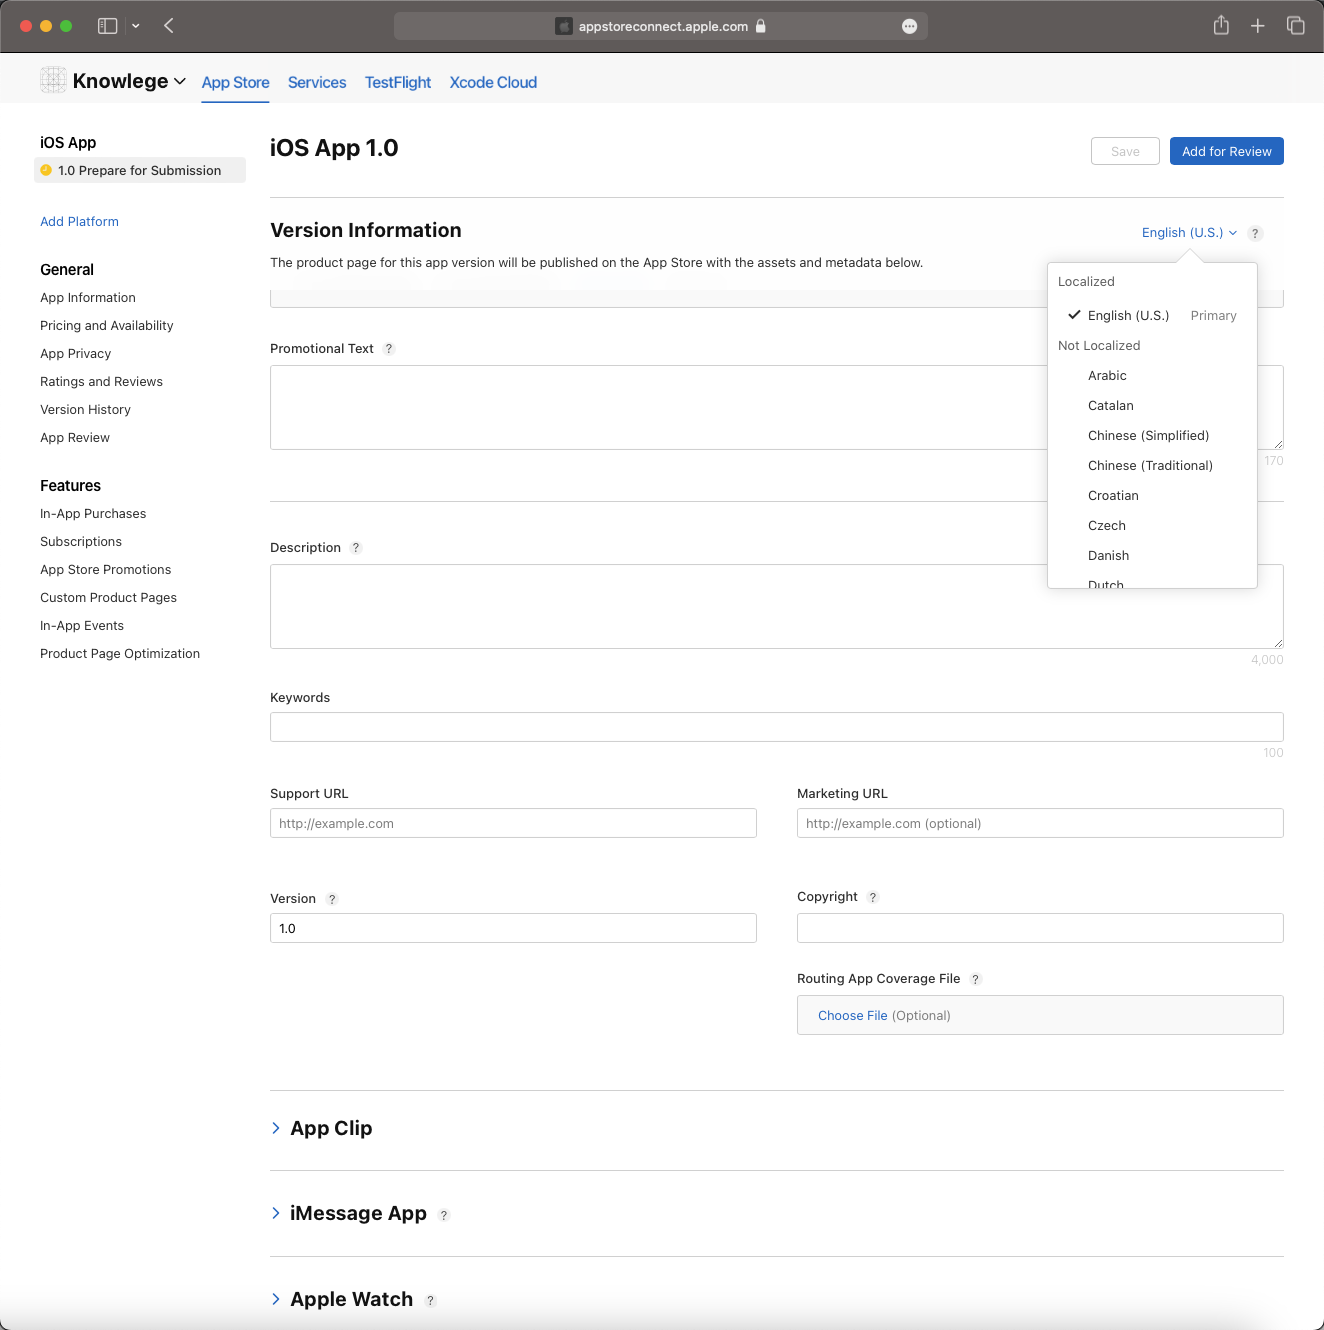Open App Review in sidebar
This screenshot has height=1330, width=1324.
pos(75,438)
